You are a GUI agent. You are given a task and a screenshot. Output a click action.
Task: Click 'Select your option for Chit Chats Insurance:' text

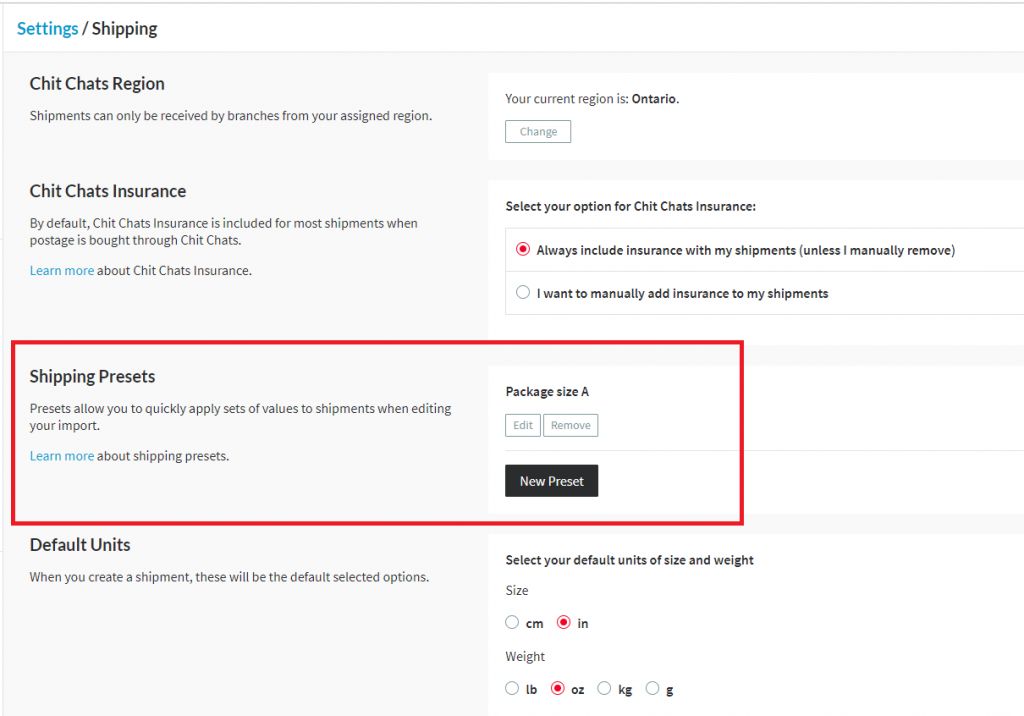630,206
